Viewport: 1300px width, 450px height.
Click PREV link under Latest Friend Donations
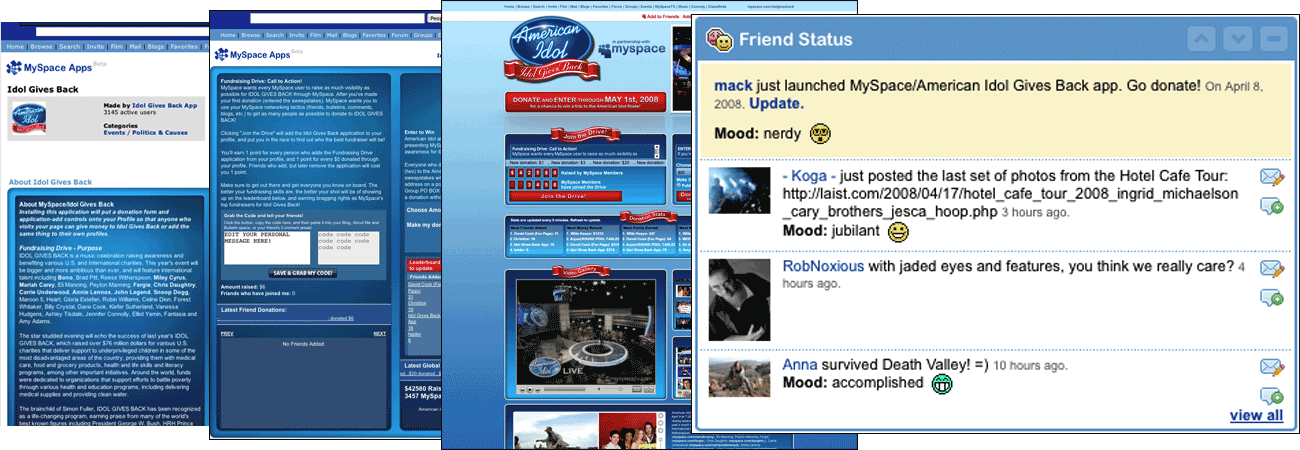(227, 333)
